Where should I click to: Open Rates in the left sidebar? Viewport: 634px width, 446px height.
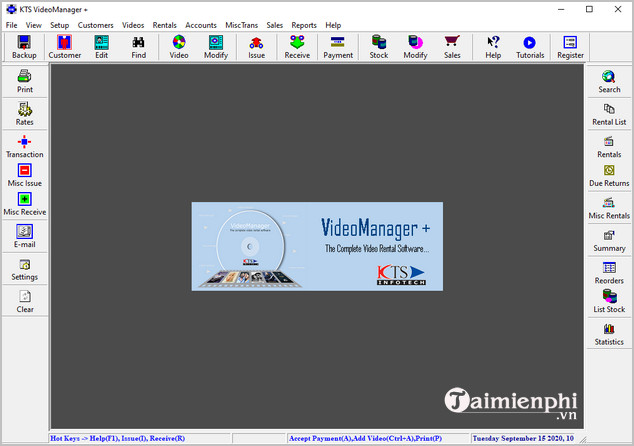coord(25,114)
